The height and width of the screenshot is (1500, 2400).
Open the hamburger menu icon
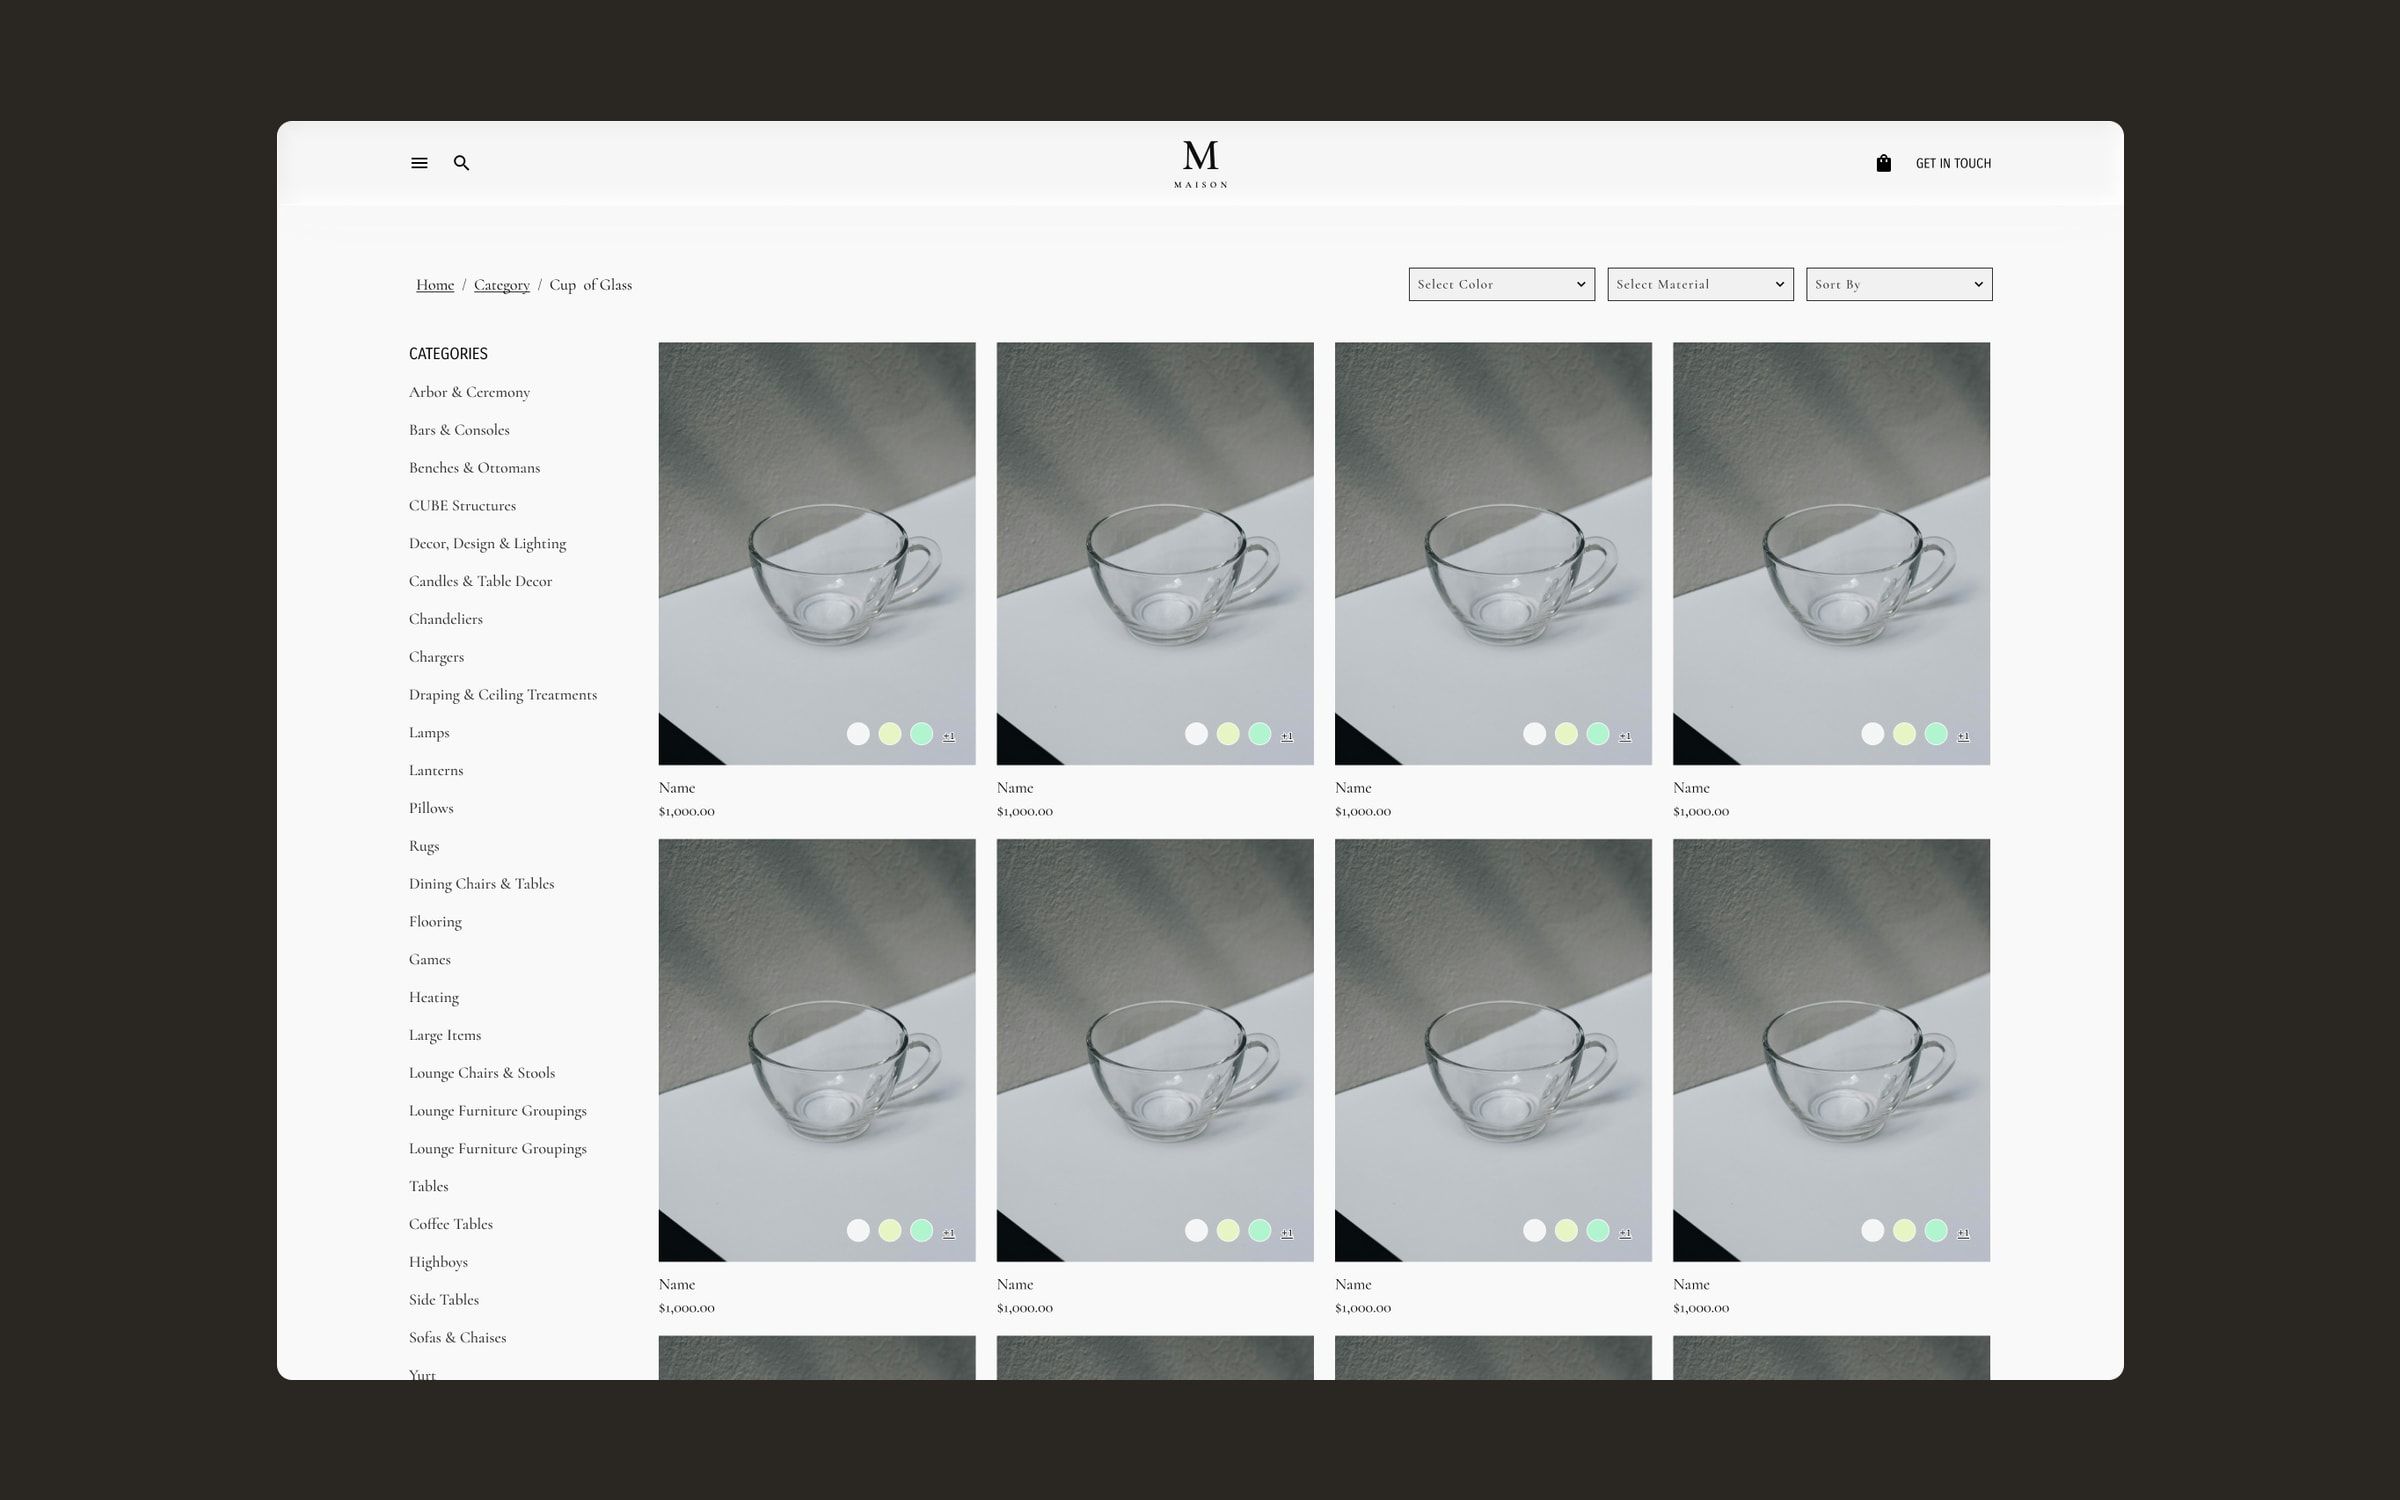419,163
